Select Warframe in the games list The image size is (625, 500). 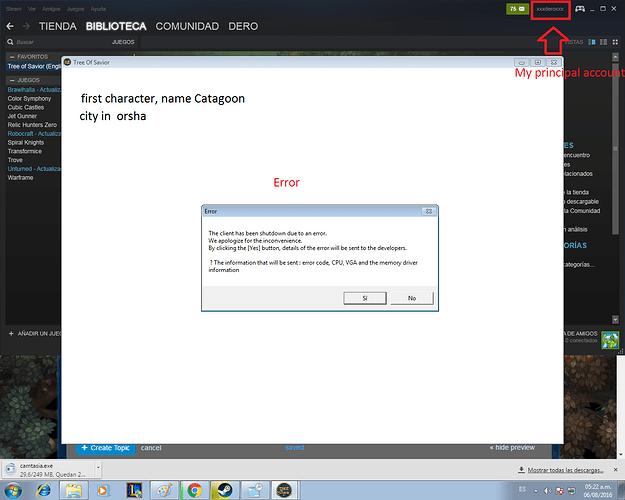click(22, 179)
